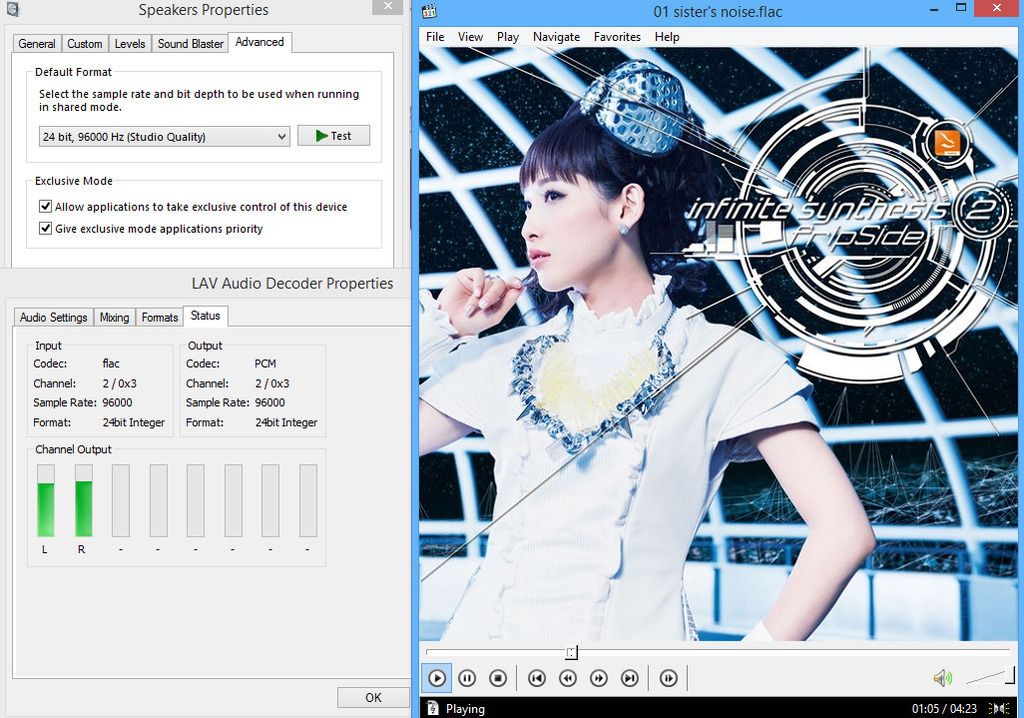The image size is (1024, 718).
Task: Close the media player window
Action: [x=997, y=8]
